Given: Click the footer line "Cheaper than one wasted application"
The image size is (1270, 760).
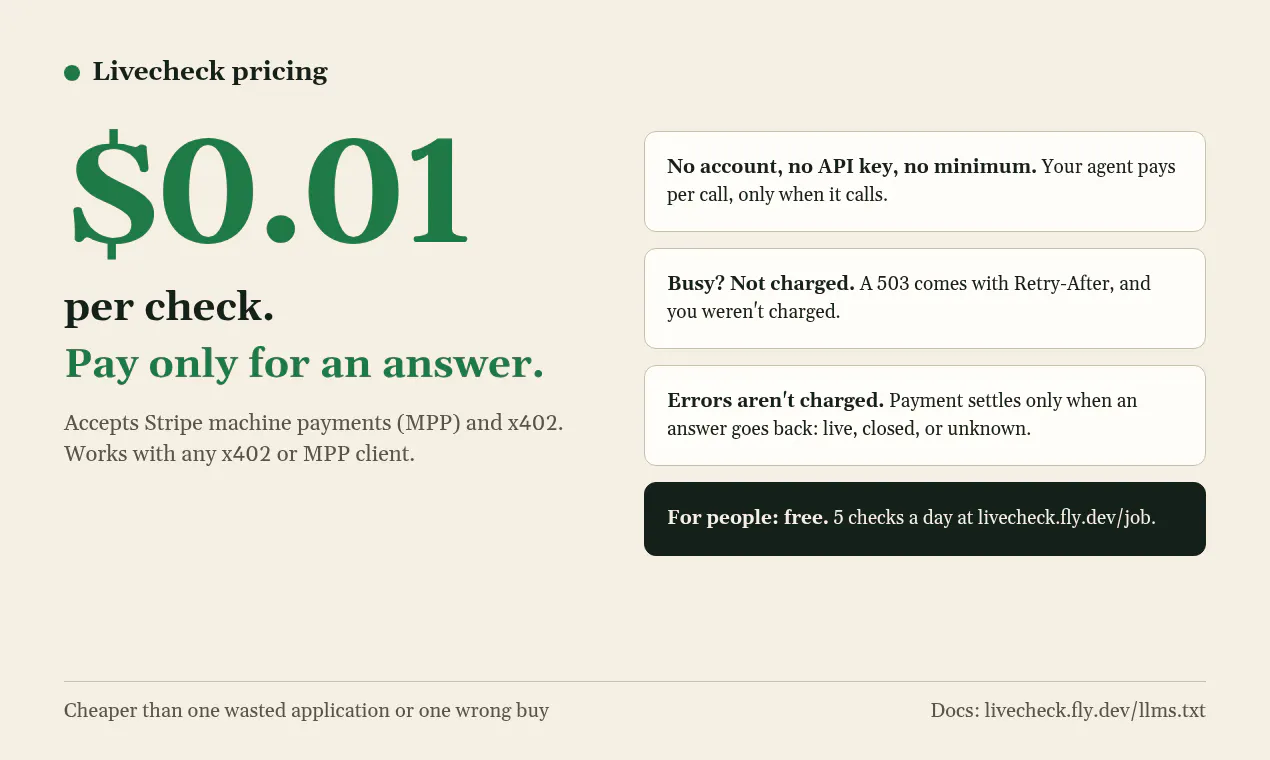Looking at the screenshot, I should tap(227, 711).
